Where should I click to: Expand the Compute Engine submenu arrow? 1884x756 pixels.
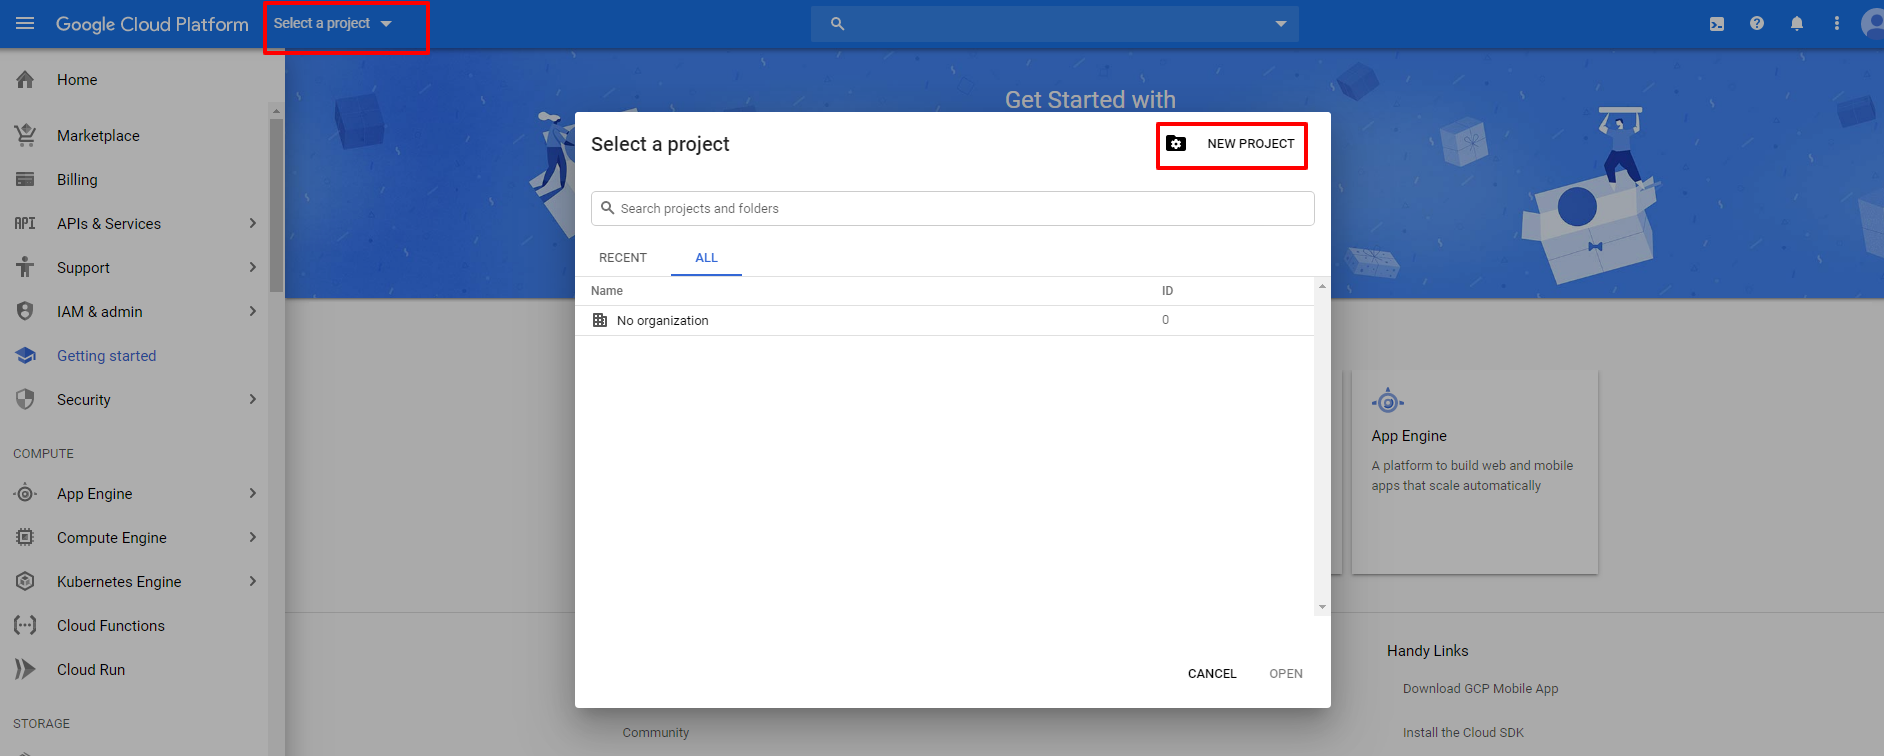tap(252, 538)
